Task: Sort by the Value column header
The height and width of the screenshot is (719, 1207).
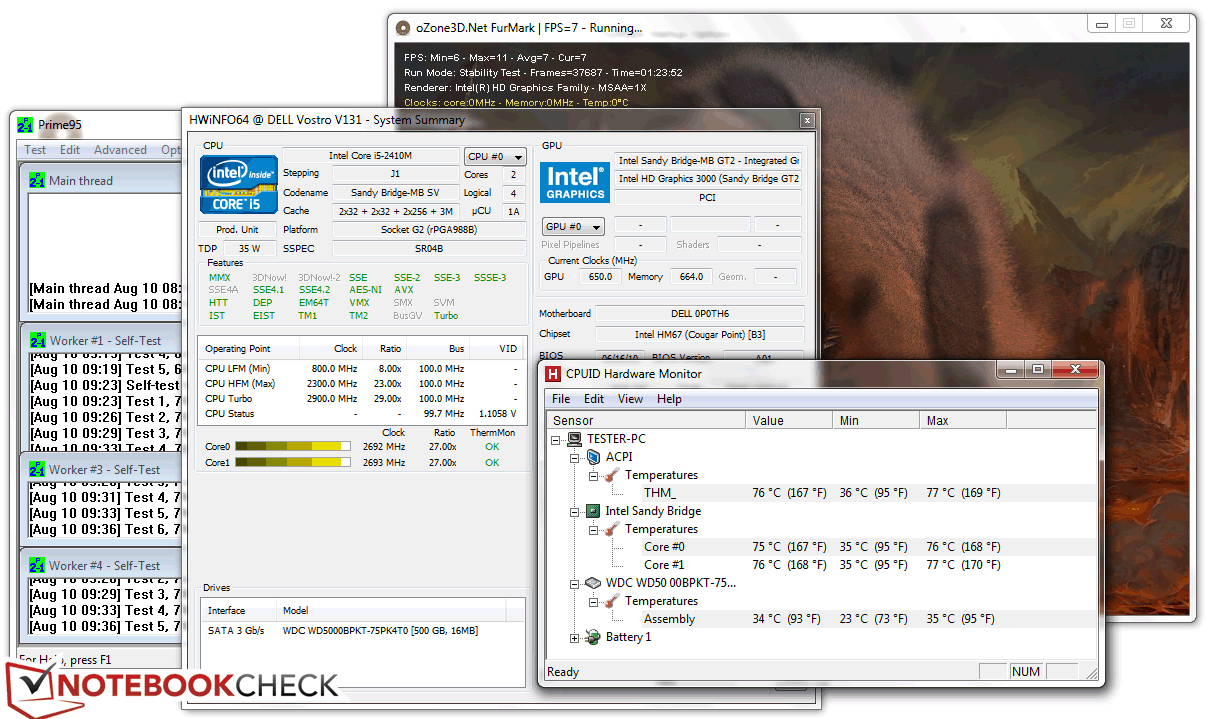Action: pyautogui.click(x=789, y=420)
